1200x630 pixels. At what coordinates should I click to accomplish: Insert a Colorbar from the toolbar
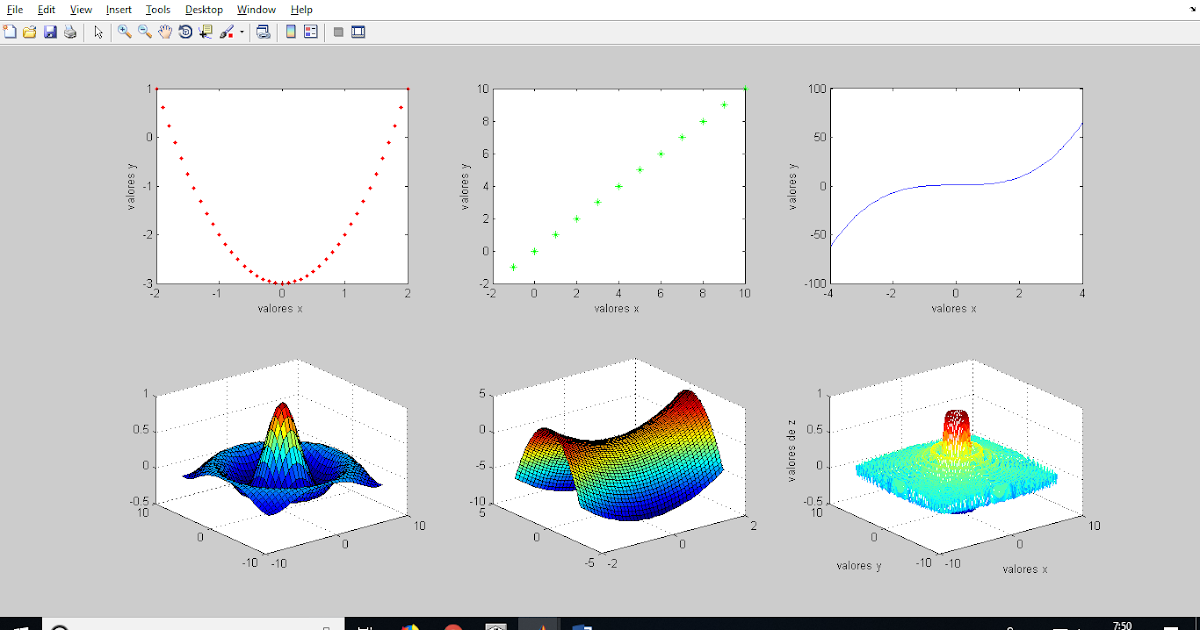[x=290, y=31]
